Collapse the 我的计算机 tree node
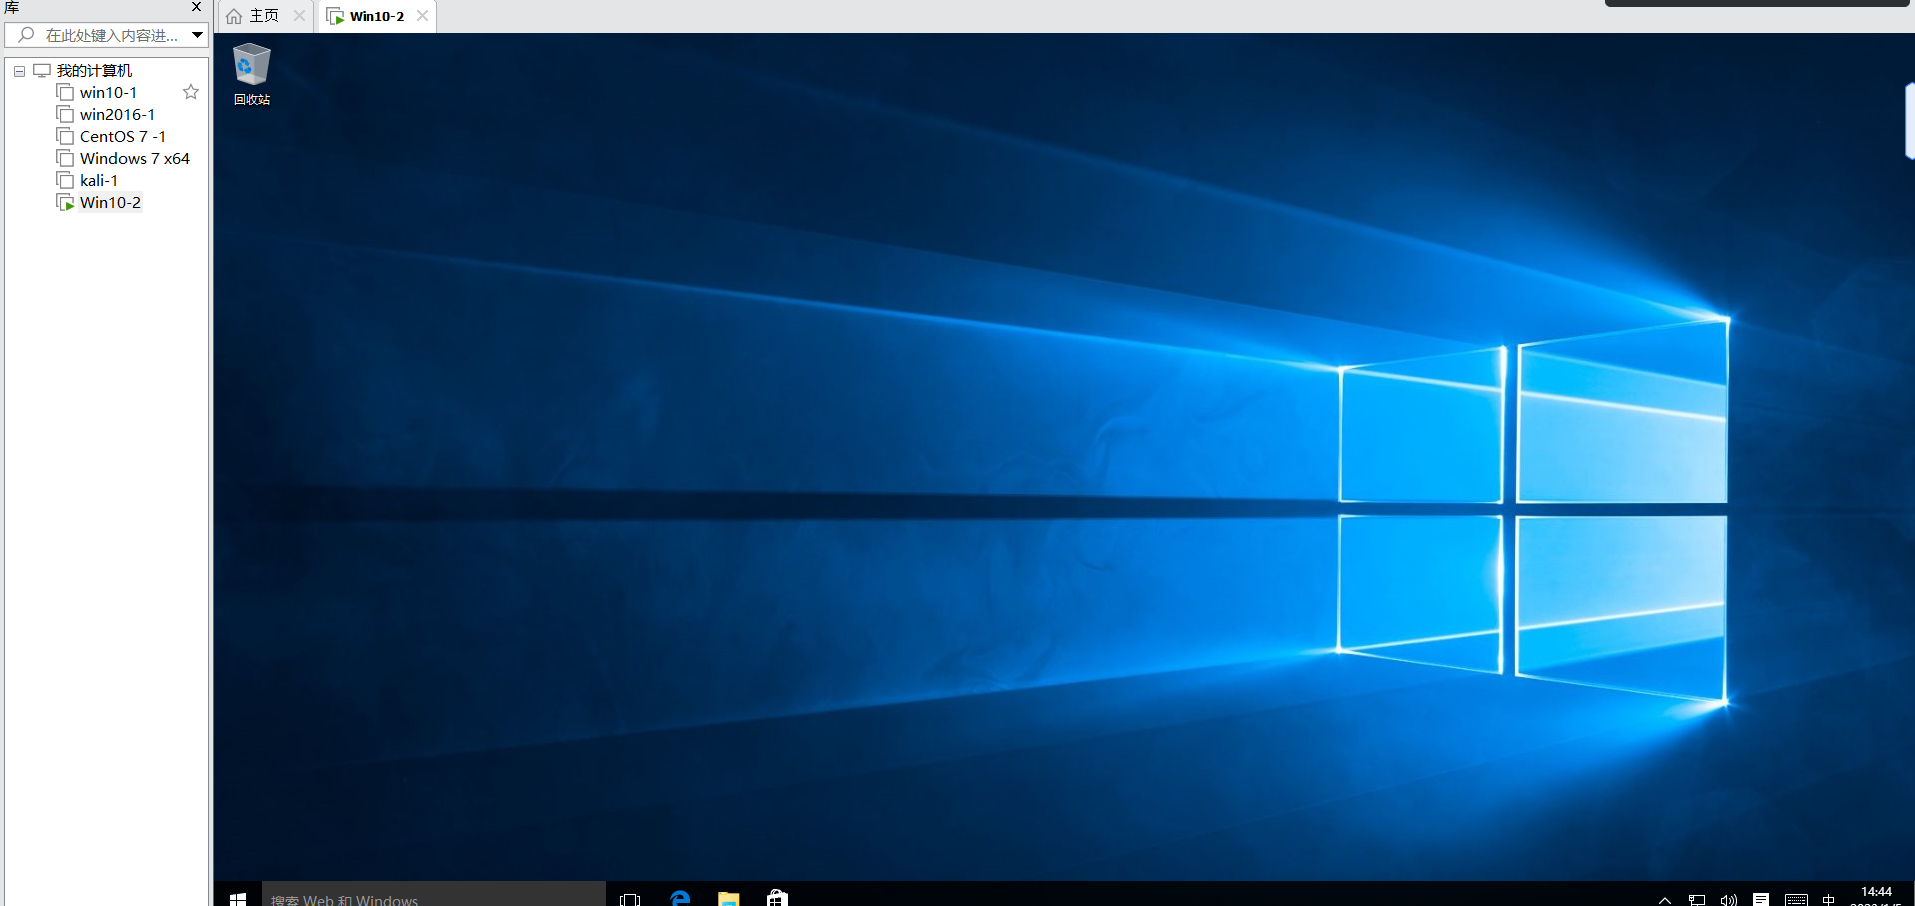1915x906 pixels. [x=19, y=71]
